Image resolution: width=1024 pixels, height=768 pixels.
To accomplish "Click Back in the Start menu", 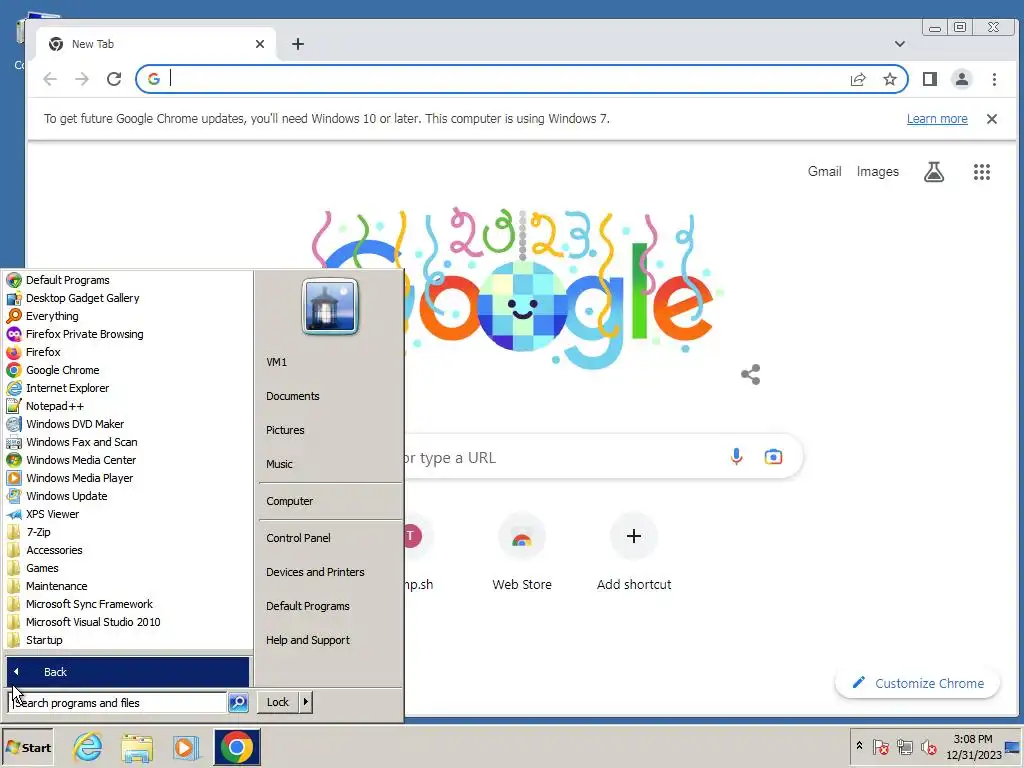I will coord(128,672).
